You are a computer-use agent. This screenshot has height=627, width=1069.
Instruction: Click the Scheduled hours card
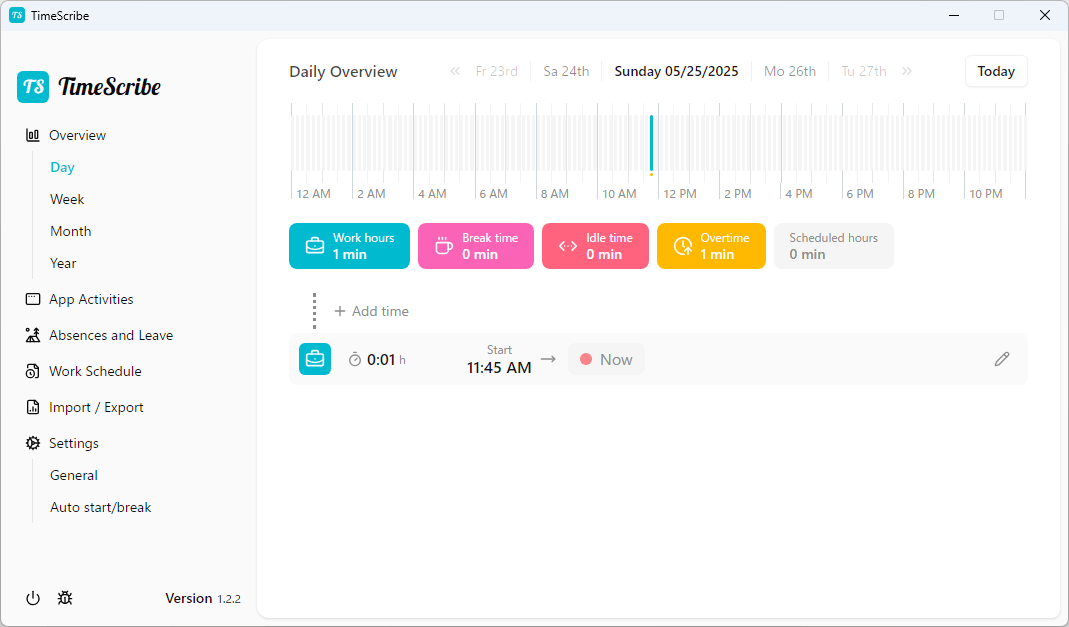coord(834,246)
